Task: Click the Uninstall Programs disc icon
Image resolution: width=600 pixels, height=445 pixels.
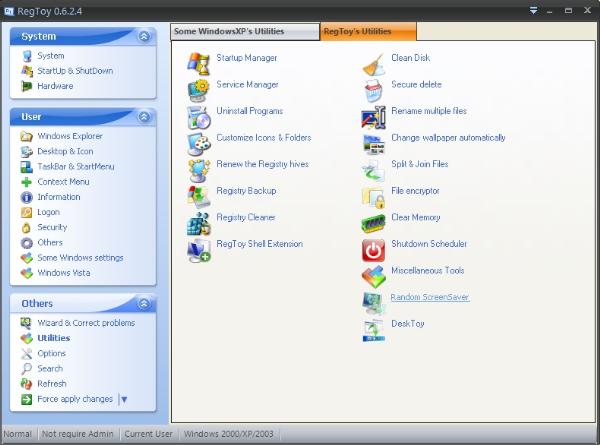Action: coord(198,117)
